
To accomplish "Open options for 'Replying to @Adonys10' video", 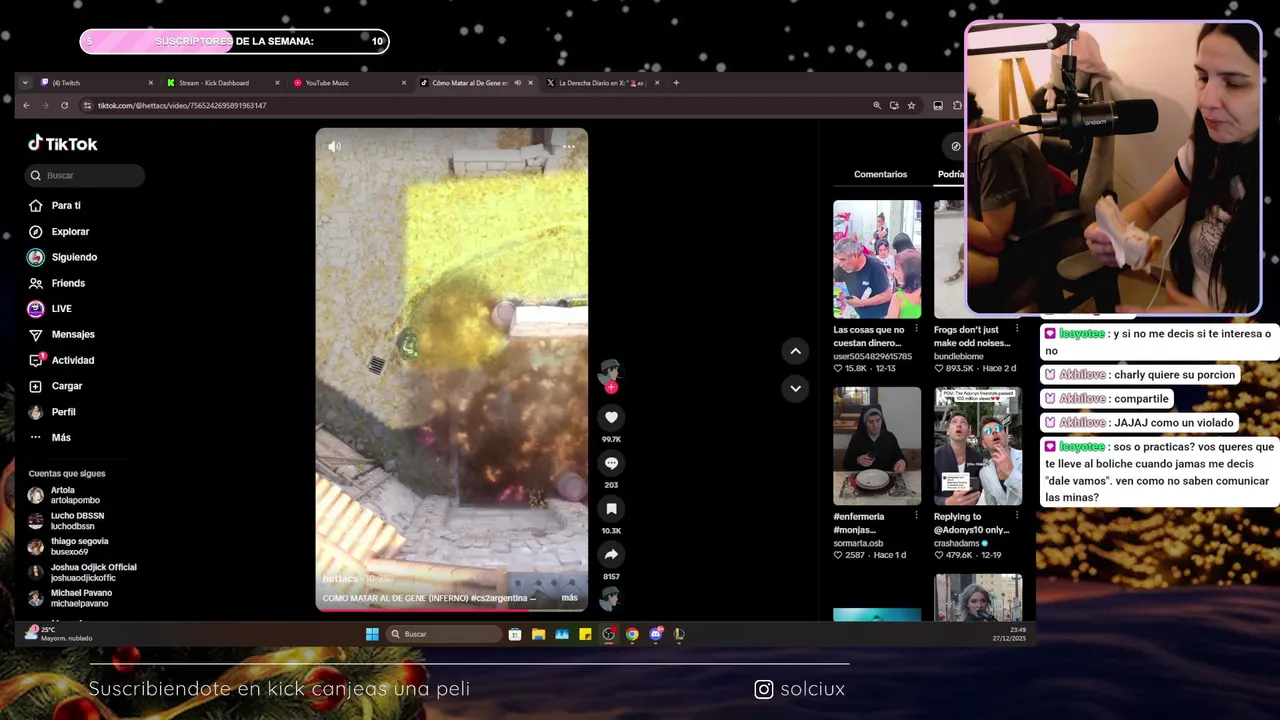I will (x=1017, y=516).
